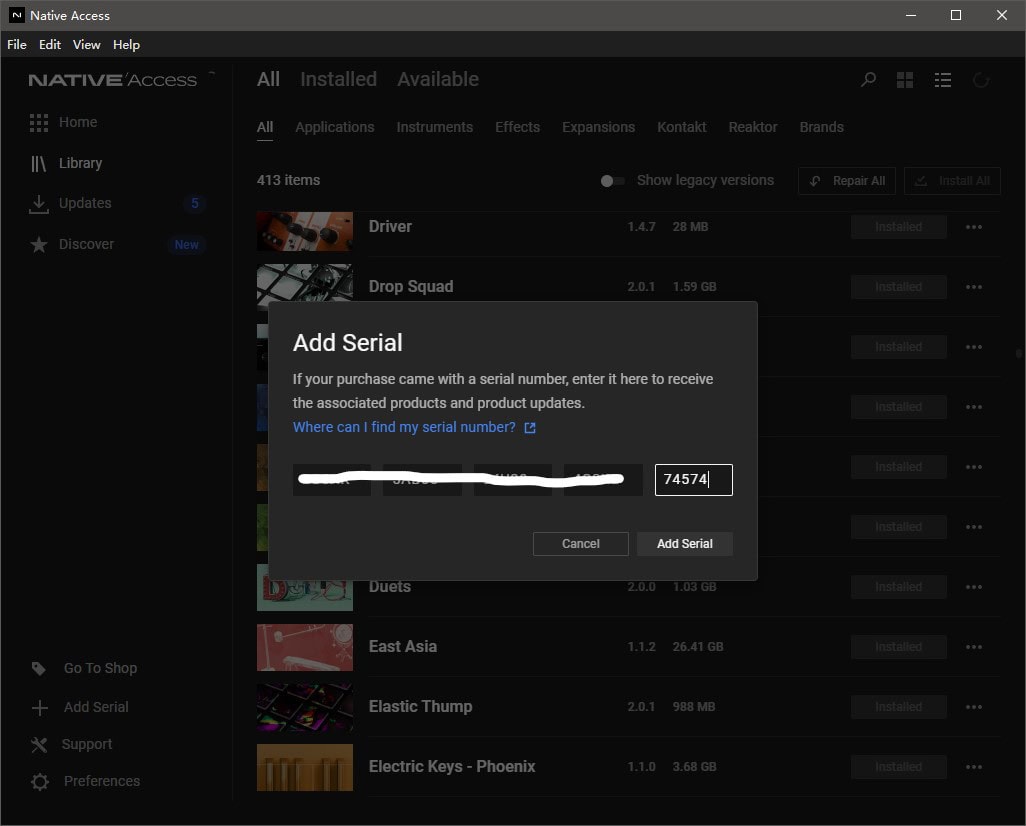The width and height of the screenshot is (1026, 826).
Task: Click the refresh library icon
Action: pyautogui.click(x=981, y=80)
